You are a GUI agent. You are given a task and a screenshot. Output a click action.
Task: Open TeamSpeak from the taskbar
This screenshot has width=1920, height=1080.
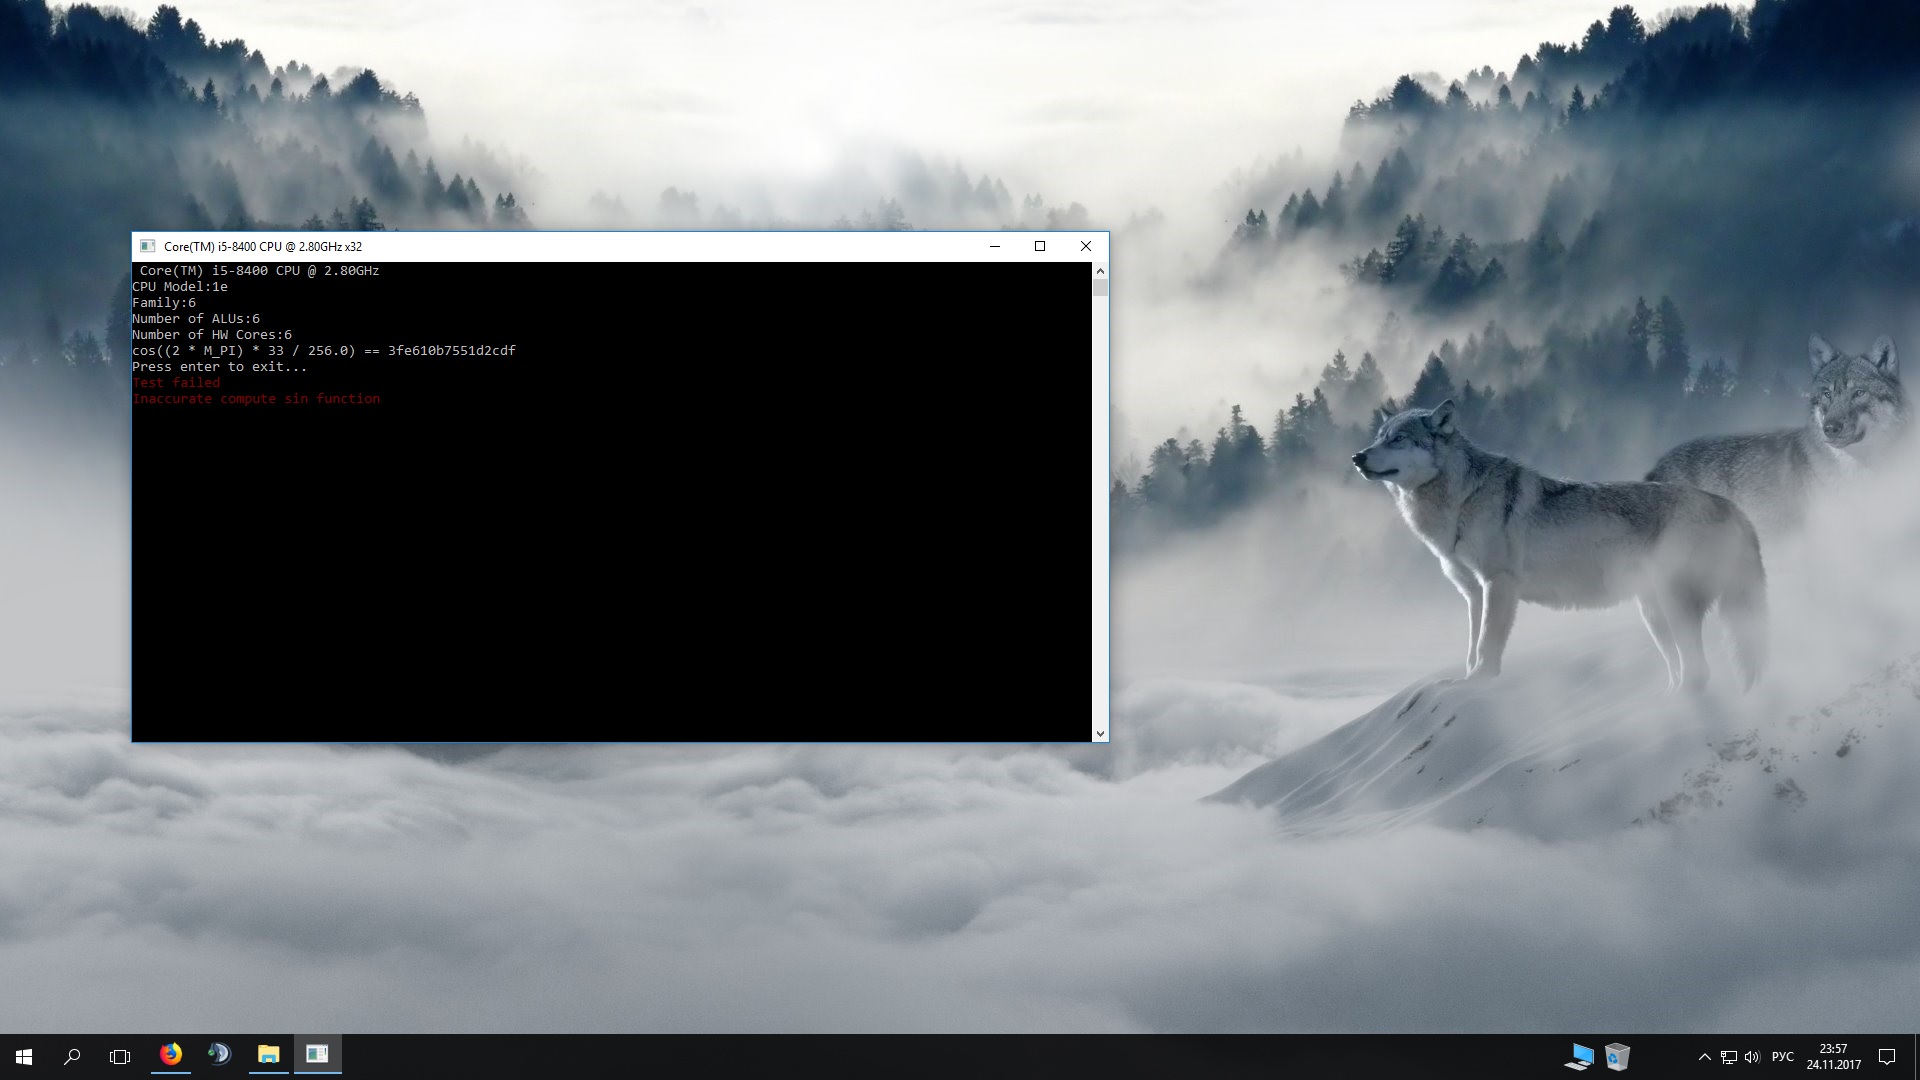tap(219, 1055)
